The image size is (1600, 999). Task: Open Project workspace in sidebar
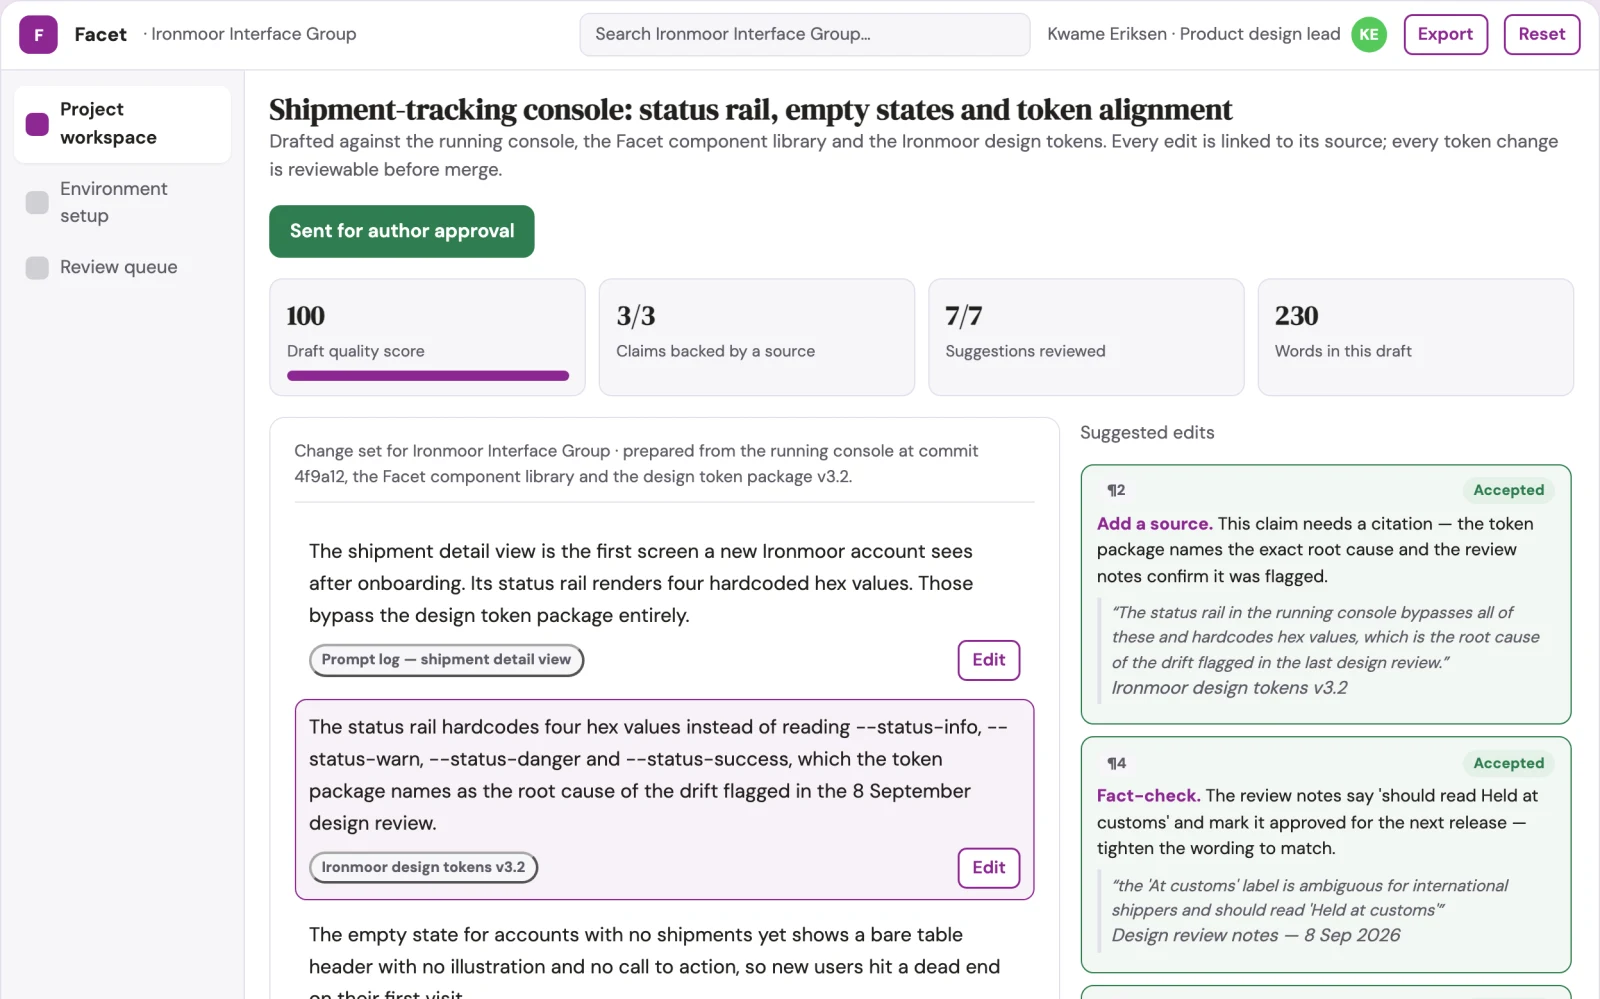(122, 124)
